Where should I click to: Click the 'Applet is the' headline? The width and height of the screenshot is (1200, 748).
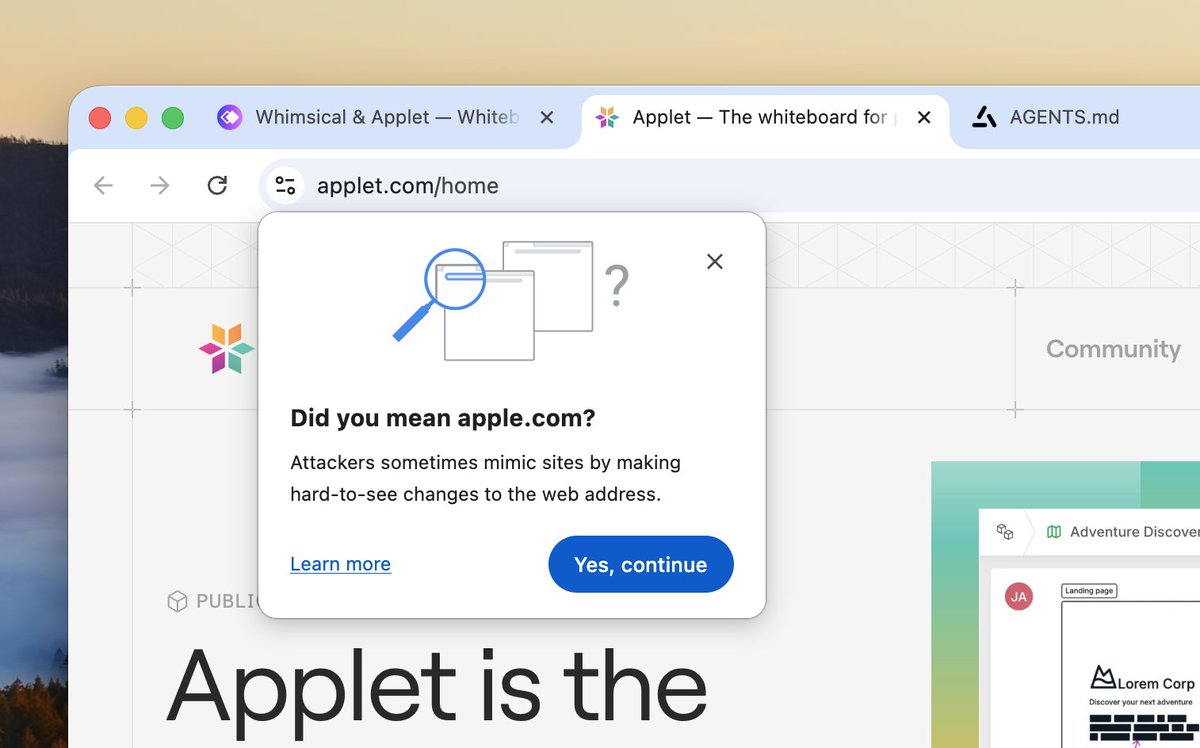tap(437, 692)
